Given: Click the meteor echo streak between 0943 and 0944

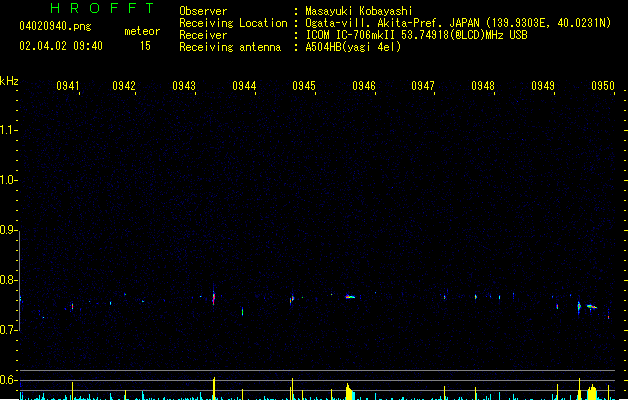Looking at the screenshot, I should (x=214, y=298).
